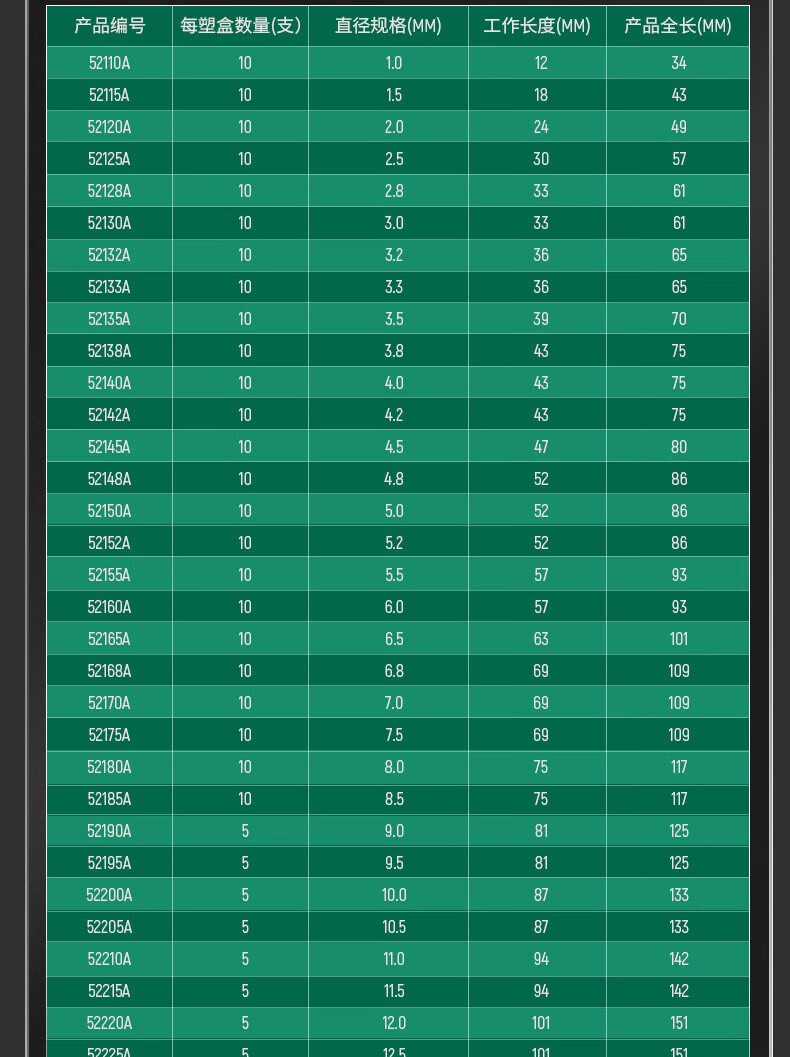
Task: Click the 6.8 diameter cell
Action: click(x=394, y=671)
